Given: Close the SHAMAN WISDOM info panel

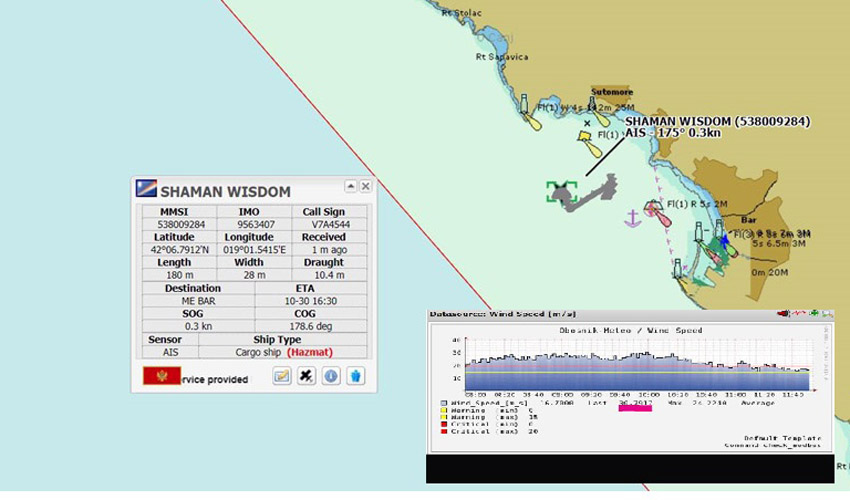Looking at the screenshot, I should pos(366,186).
